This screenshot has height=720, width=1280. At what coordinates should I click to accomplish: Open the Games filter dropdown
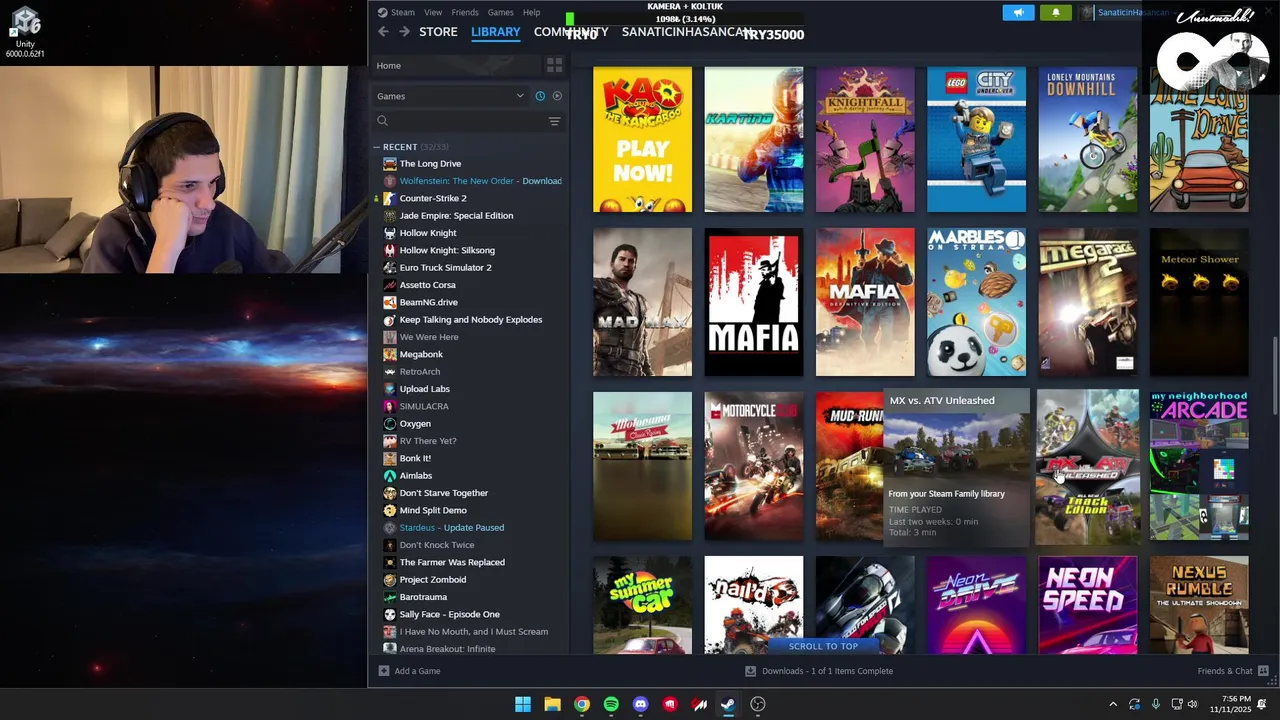[x=450, y=96]
